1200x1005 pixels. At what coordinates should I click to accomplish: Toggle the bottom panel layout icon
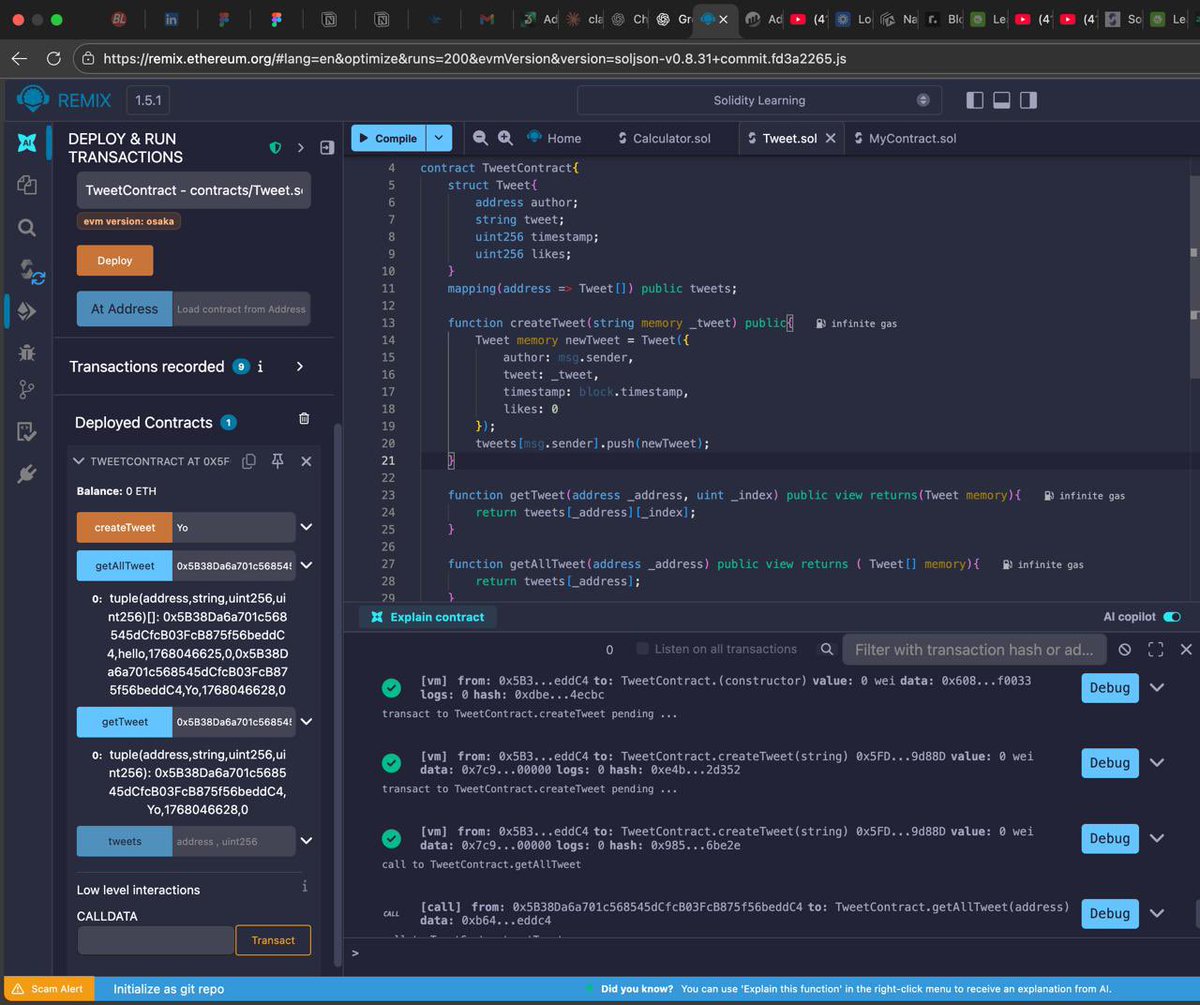click(1001, 100)
